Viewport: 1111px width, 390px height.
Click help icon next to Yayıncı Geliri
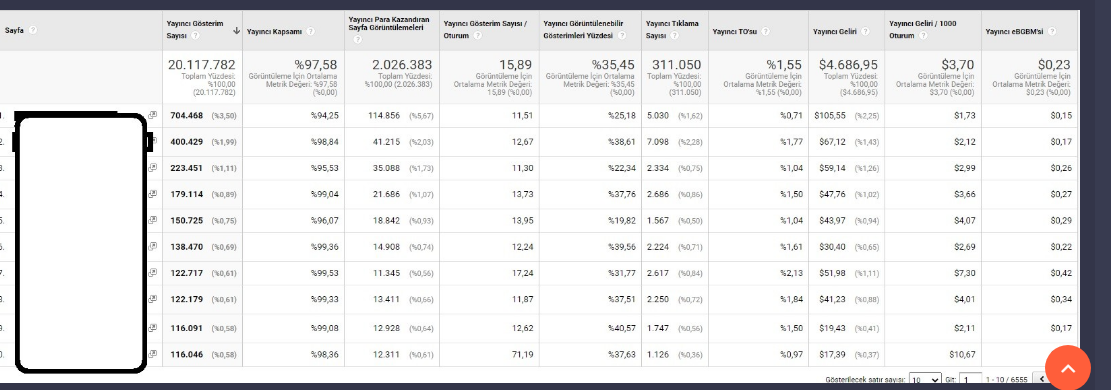pyautogui.click(x=865, y=31)
